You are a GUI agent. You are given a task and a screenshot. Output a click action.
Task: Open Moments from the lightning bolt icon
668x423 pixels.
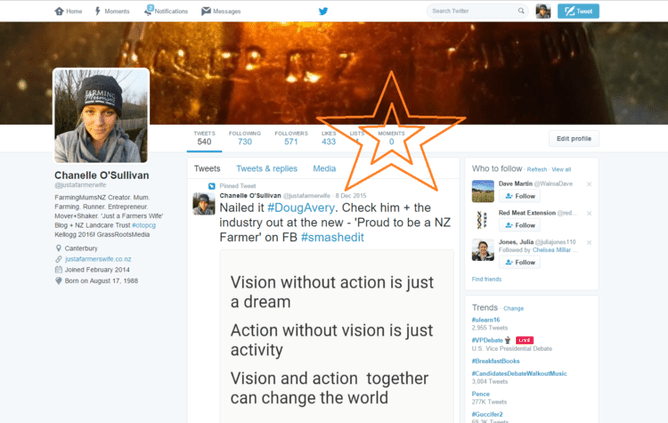tap(112, 11)
